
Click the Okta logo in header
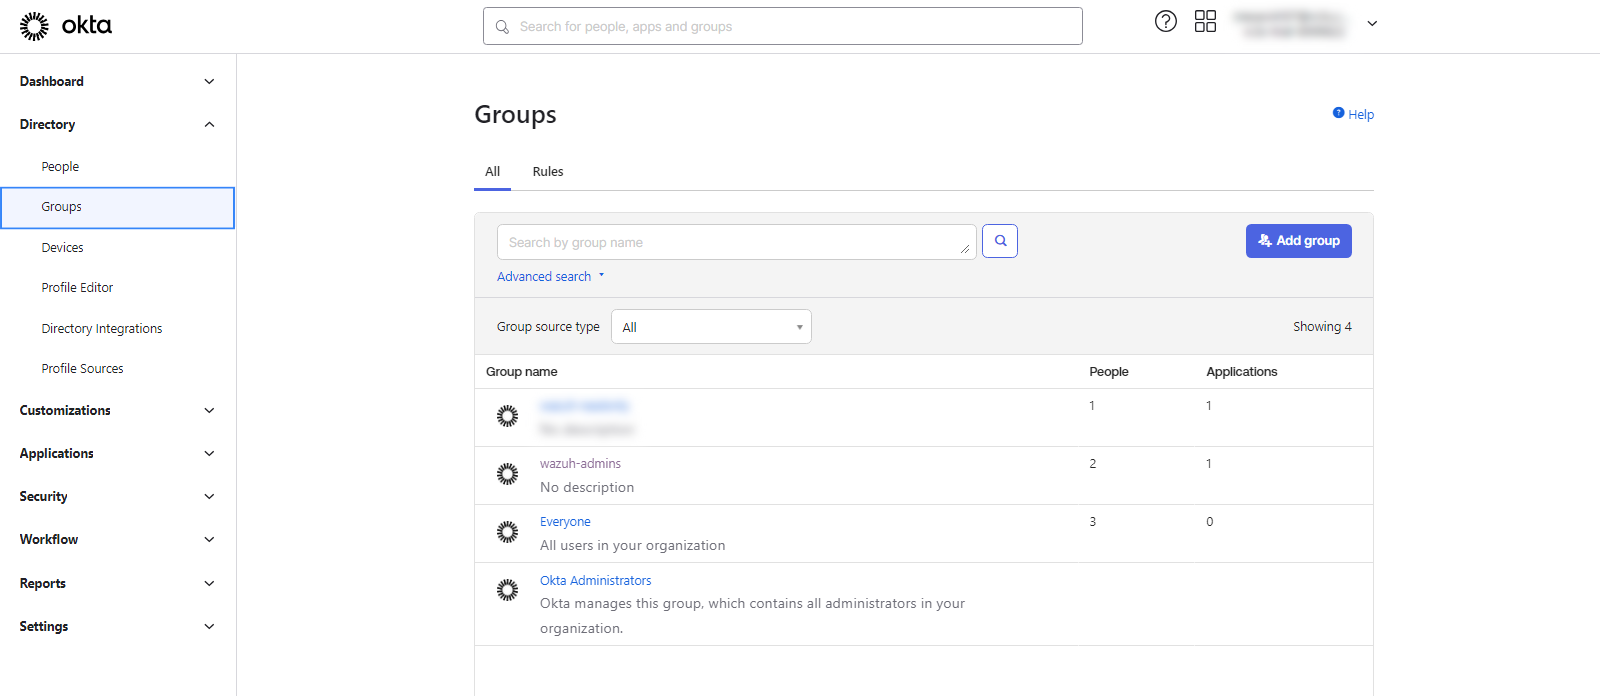[x=66, y=26]
